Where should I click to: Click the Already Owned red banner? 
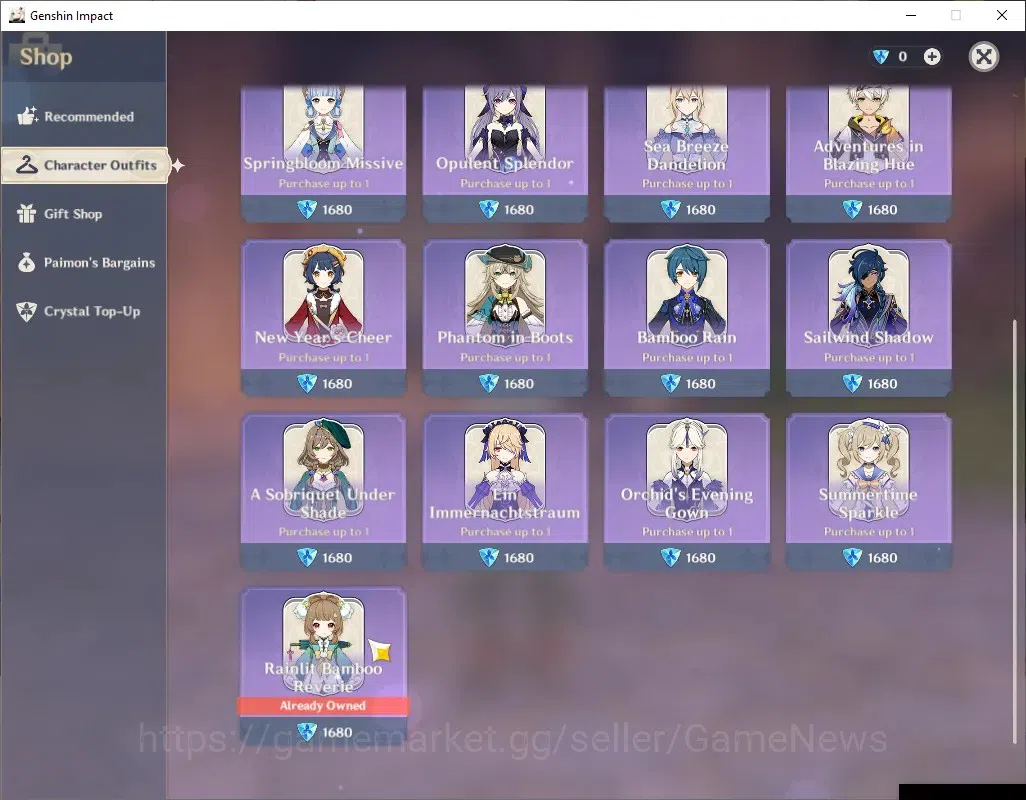(x=323, y=705)
